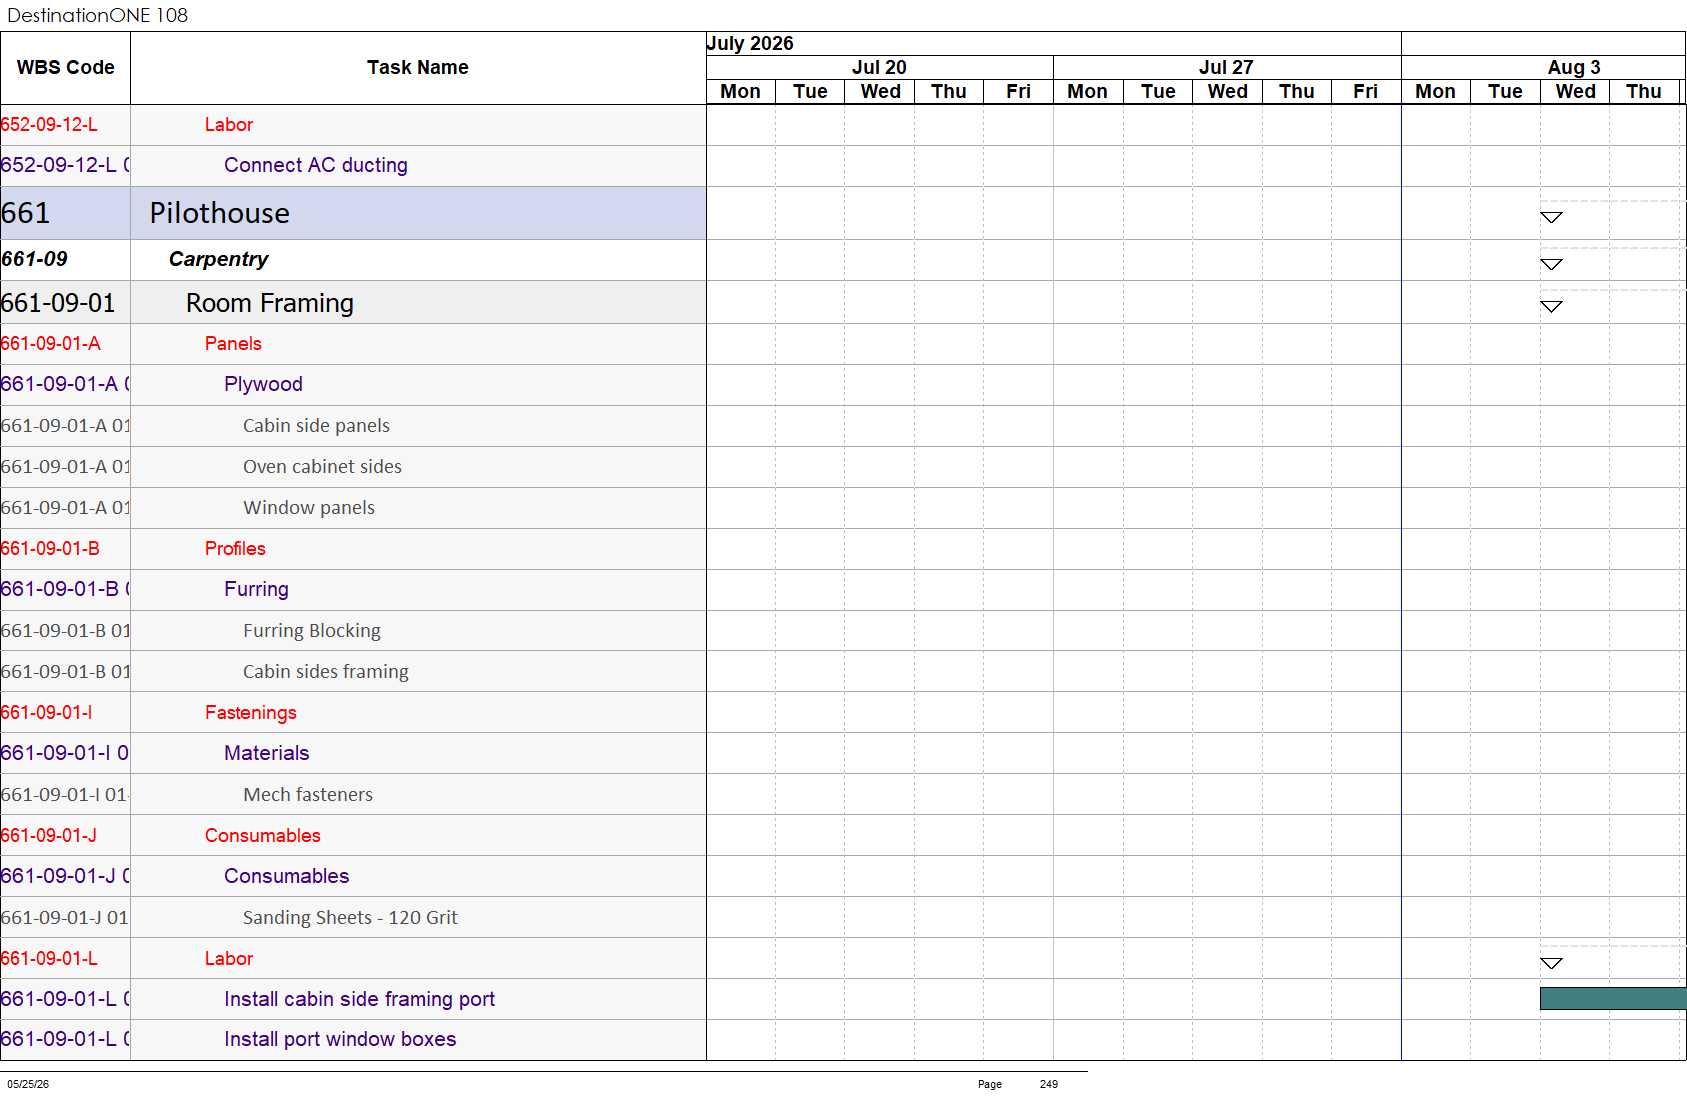Select the Plywood task row

click(353, 385)
